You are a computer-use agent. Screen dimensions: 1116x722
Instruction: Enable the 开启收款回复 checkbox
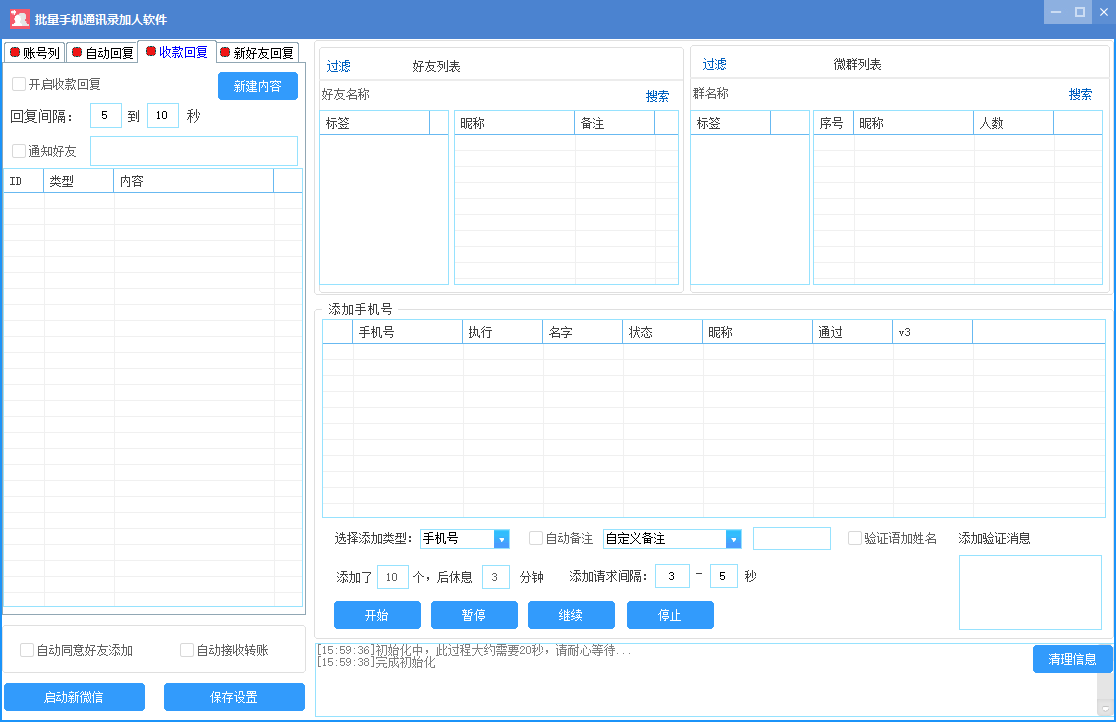tap(19, 84)
